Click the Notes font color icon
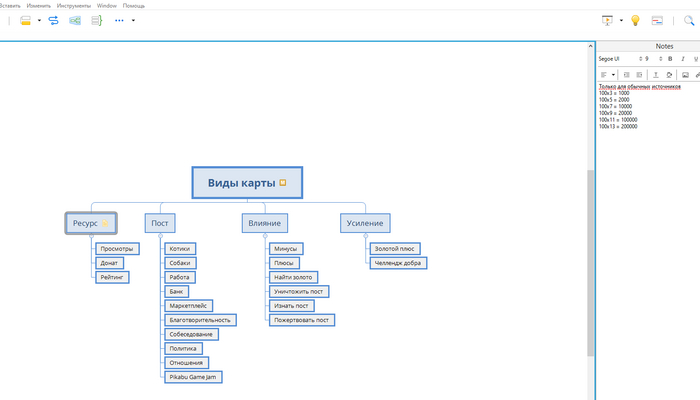The height and width of the screenshot is (400, 700). pyautogui.click(x=656, y=75)
